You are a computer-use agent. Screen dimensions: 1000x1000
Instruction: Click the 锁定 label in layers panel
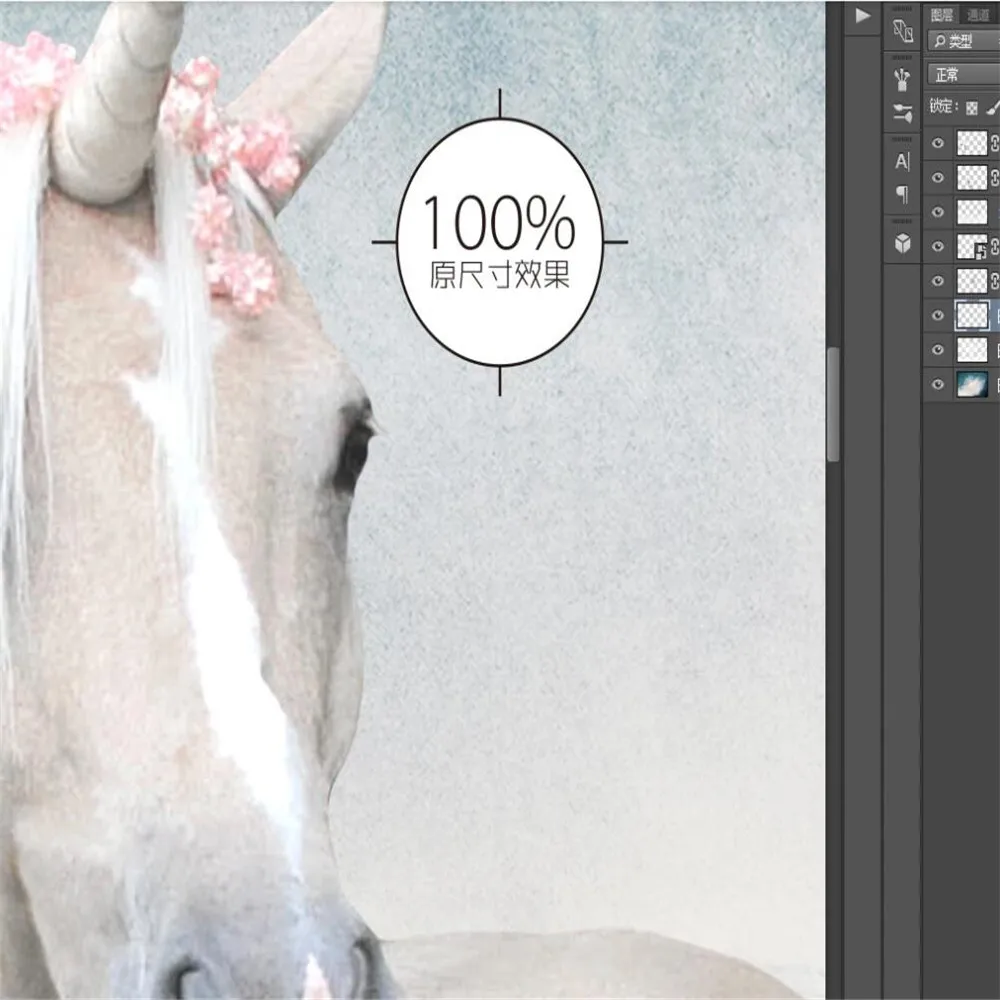point(943,107)
